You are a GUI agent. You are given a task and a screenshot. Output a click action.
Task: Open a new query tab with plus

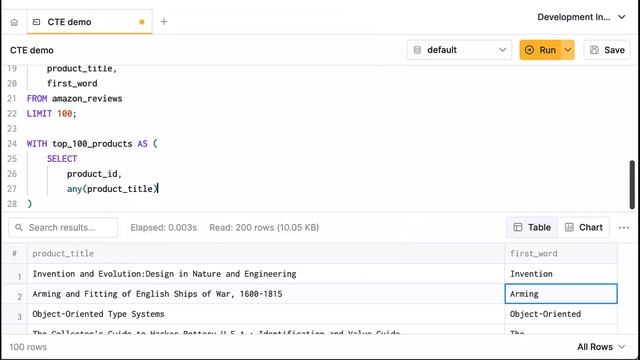click(164, 22)
